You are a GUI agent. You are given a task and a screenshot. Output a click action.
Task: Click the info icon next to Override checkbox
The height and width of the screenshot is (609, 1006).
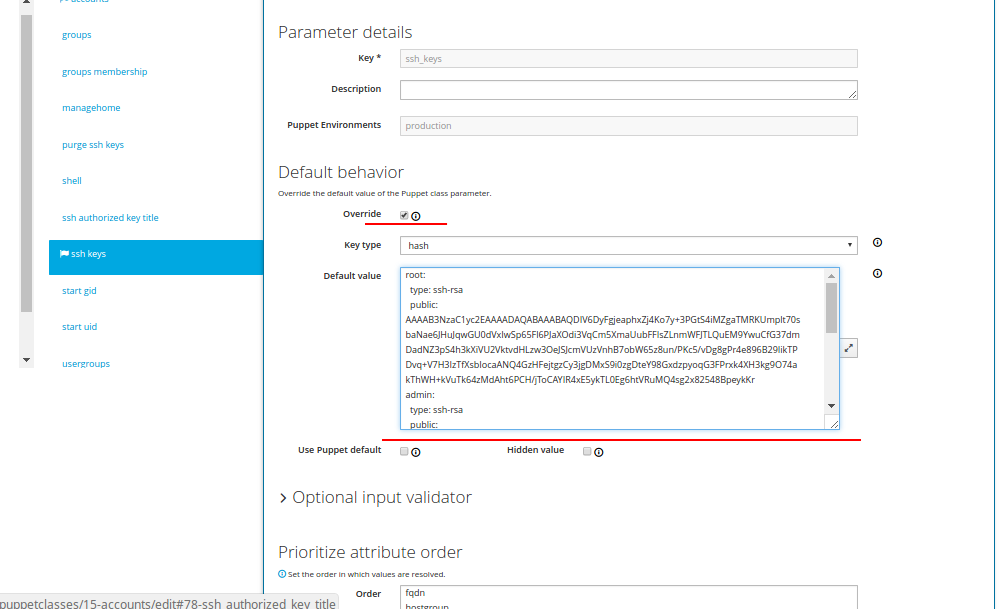click(416, 216)
